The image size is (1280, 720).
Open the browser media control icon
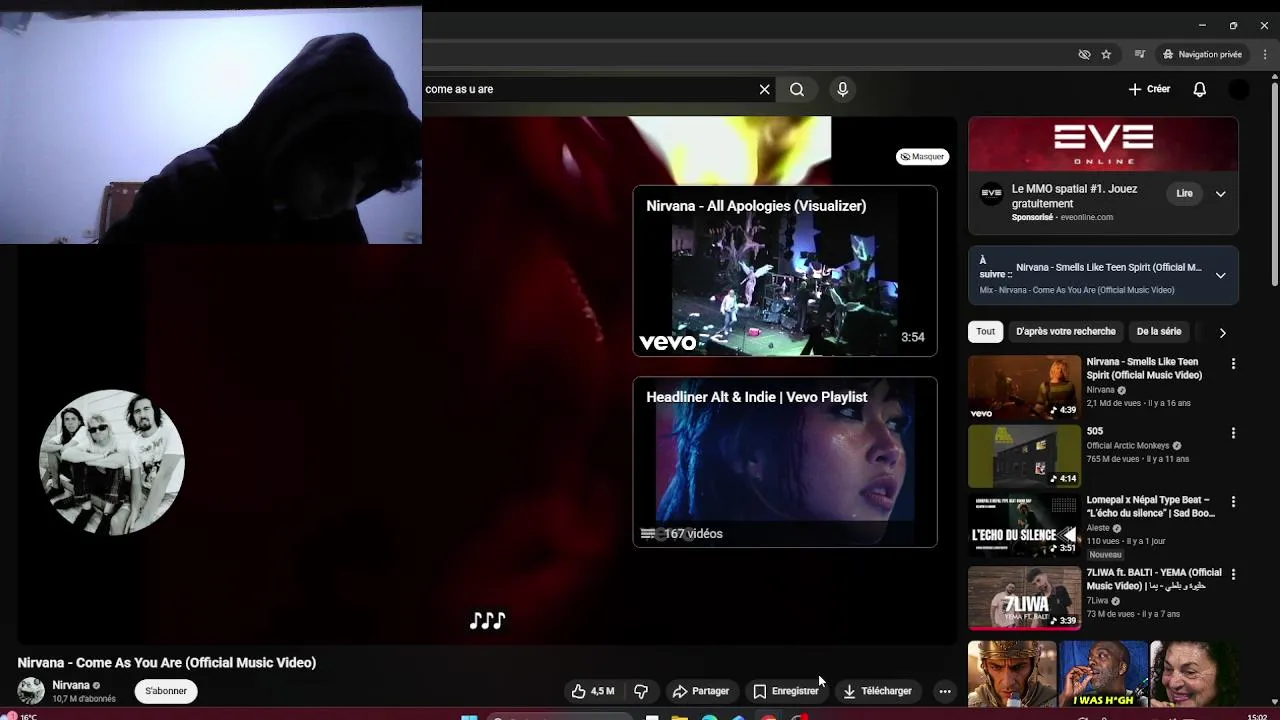[x=1139, y=54]
